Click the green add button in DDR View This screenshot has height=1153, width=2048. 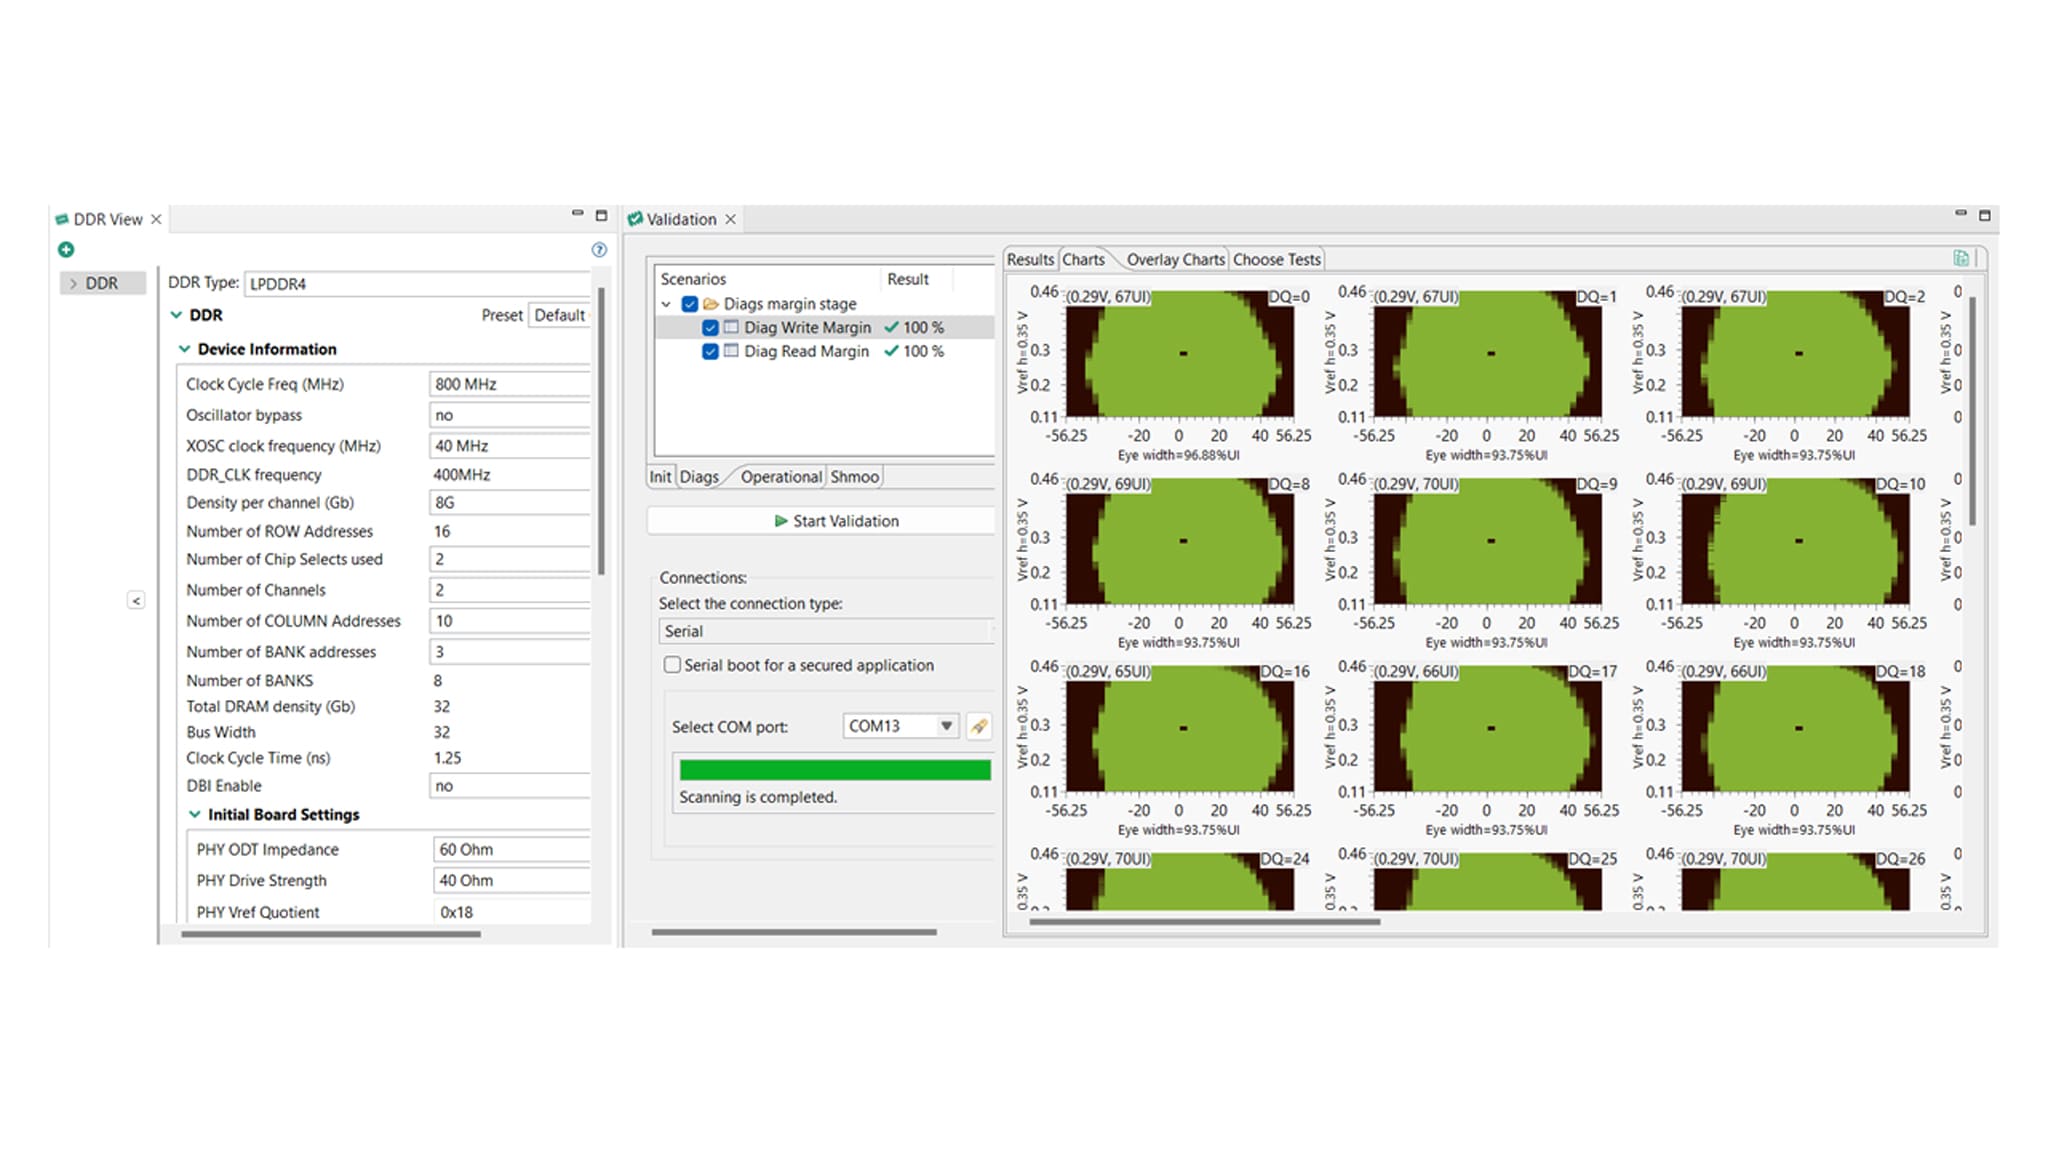[x=66, y=249]
